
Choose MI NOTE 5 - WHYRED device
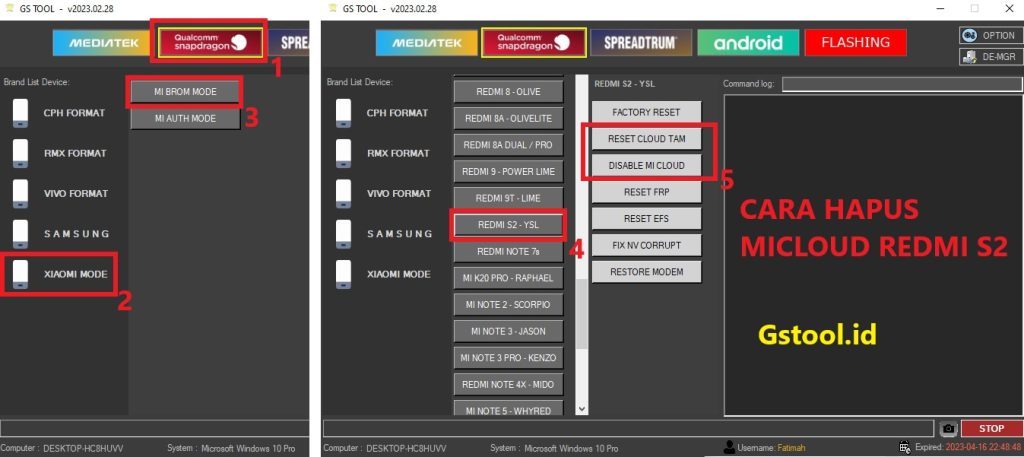[508, 410]
